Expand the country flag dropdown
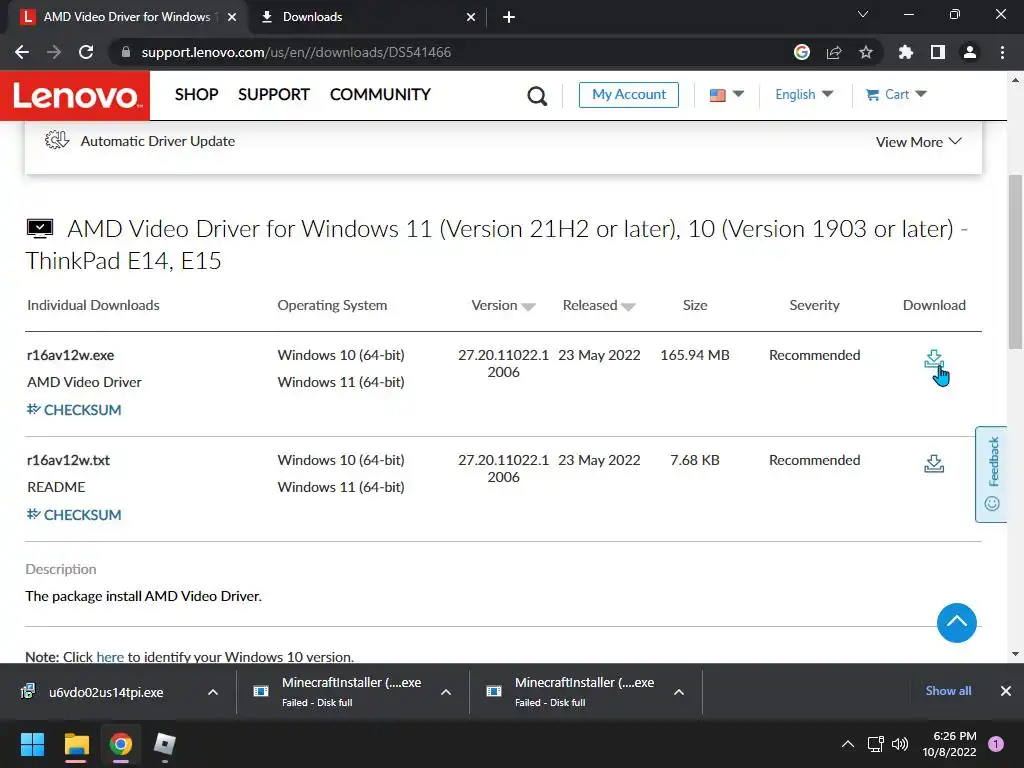 click(x=739, y=94)
